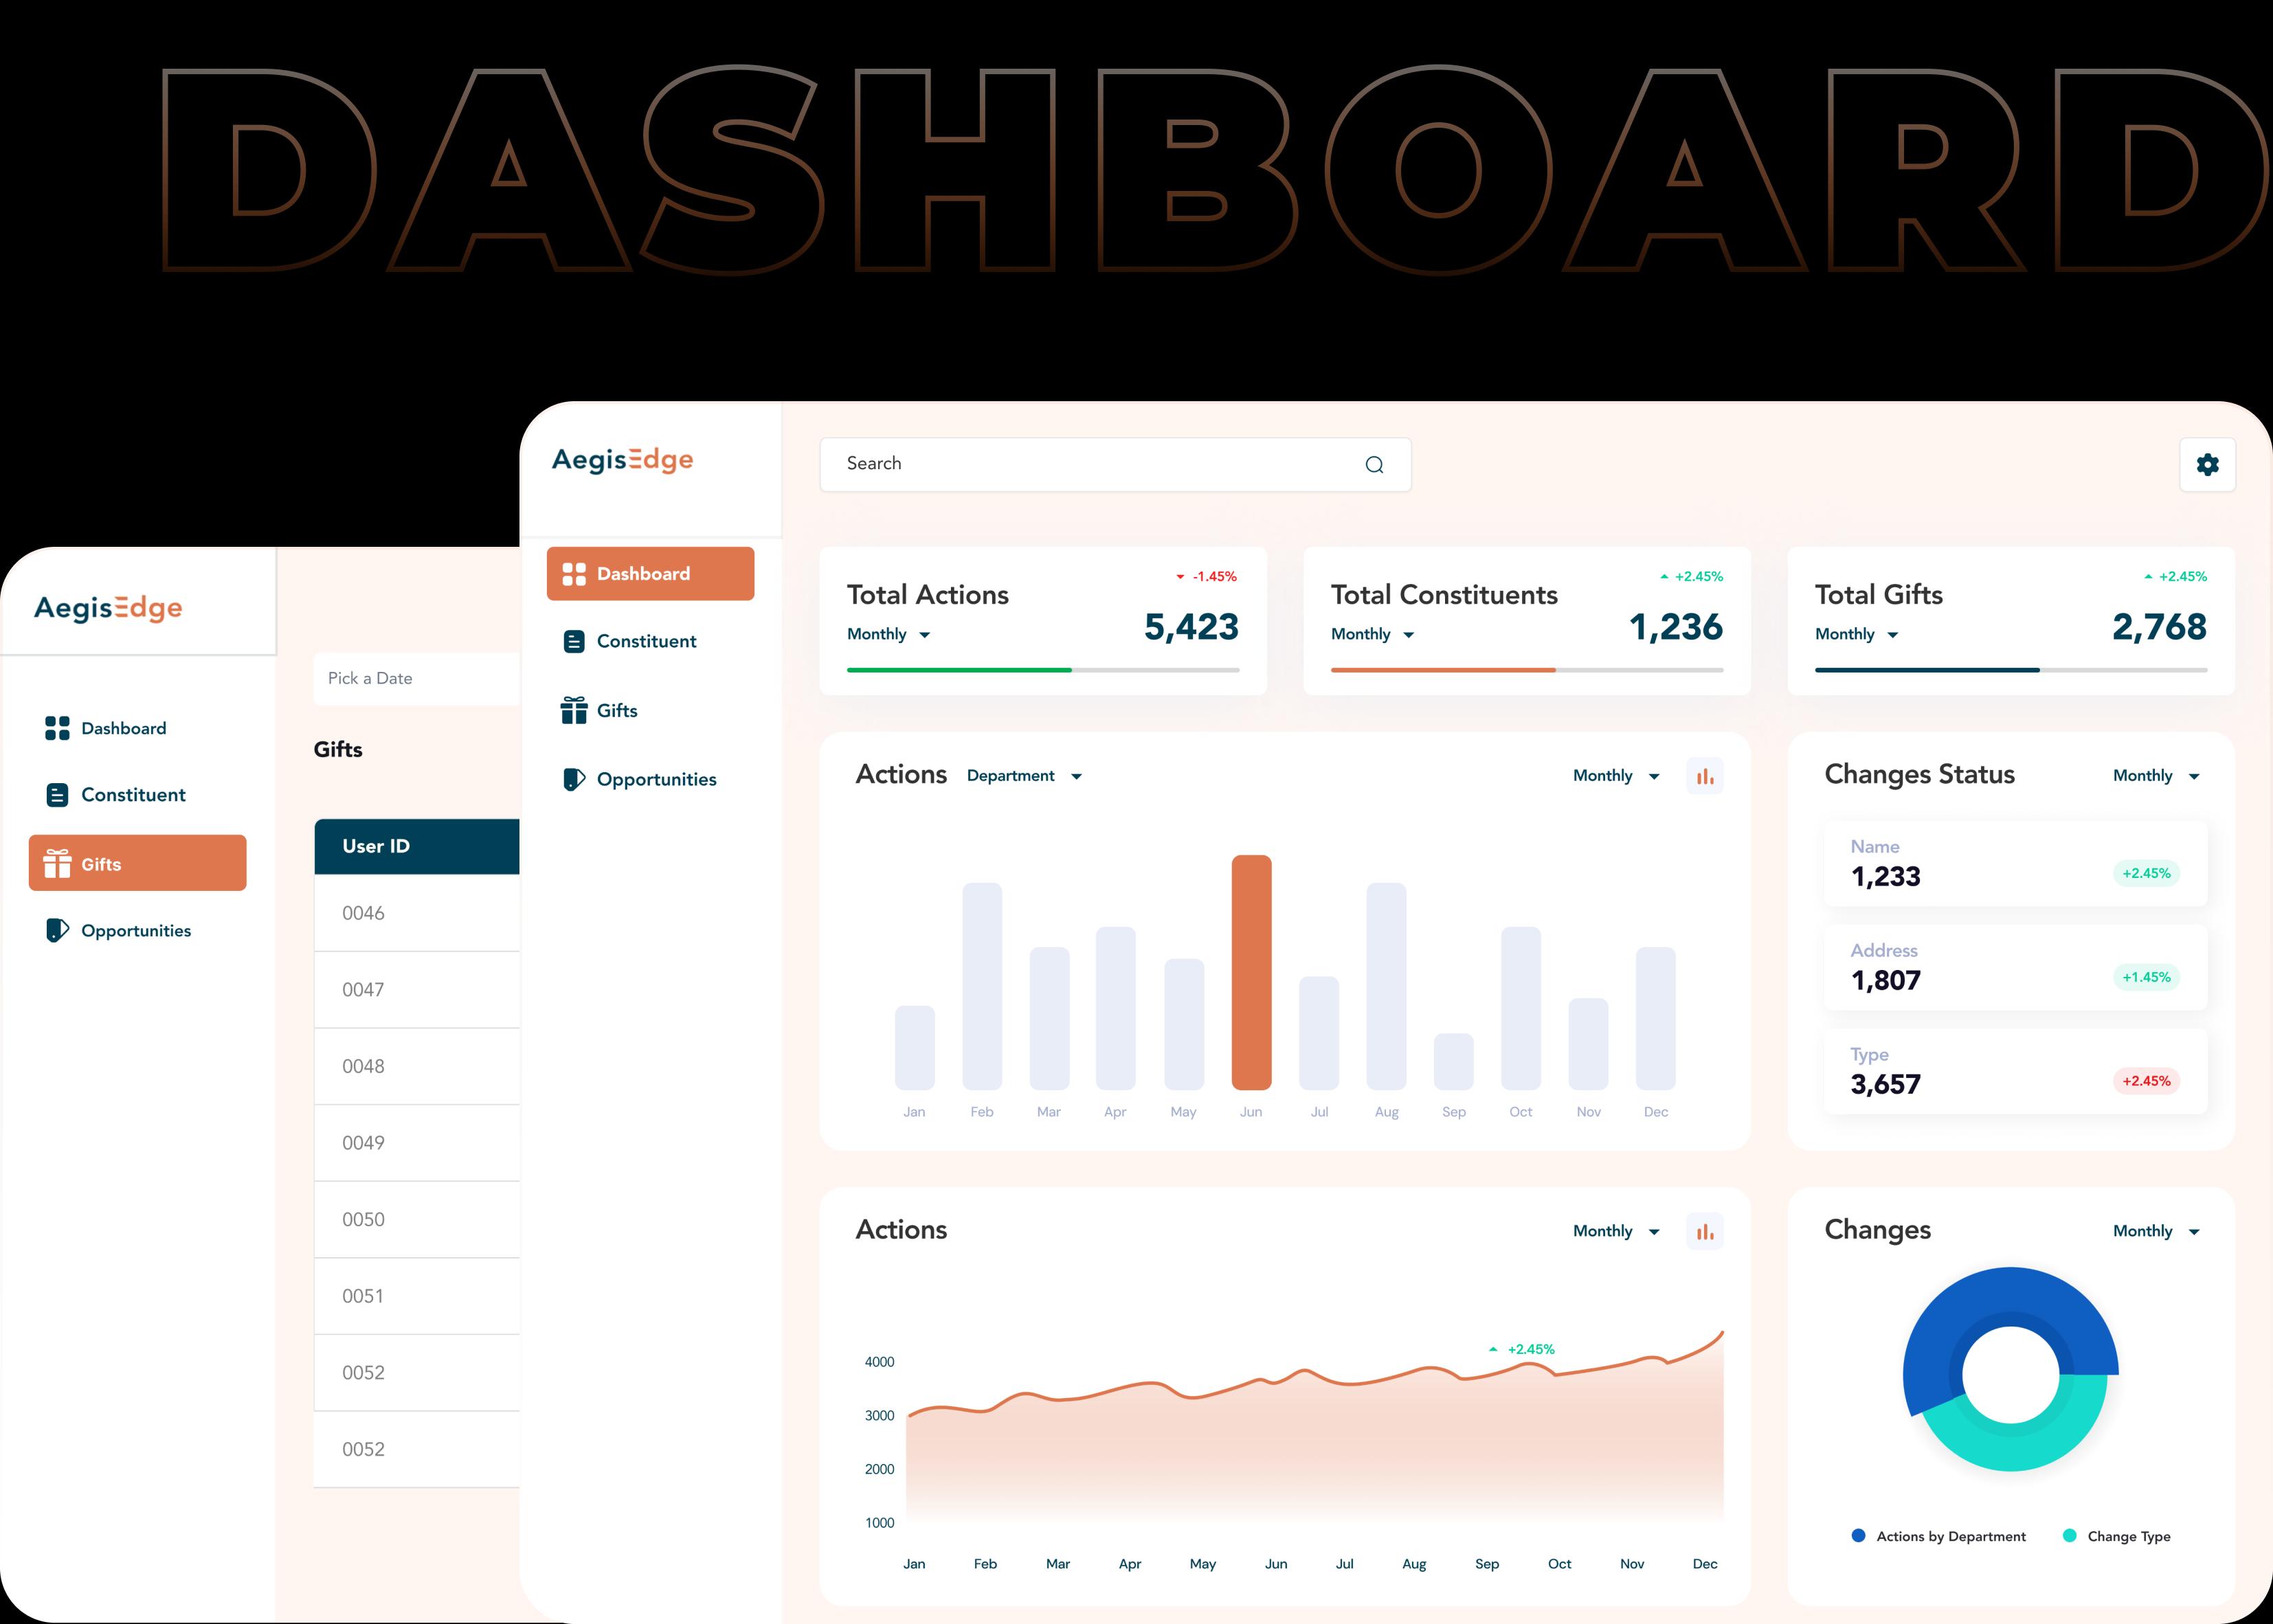Click the AegisEdge logo in front panel
The width and height of the screenshot is (2273, 1624).
coord(622,460)
